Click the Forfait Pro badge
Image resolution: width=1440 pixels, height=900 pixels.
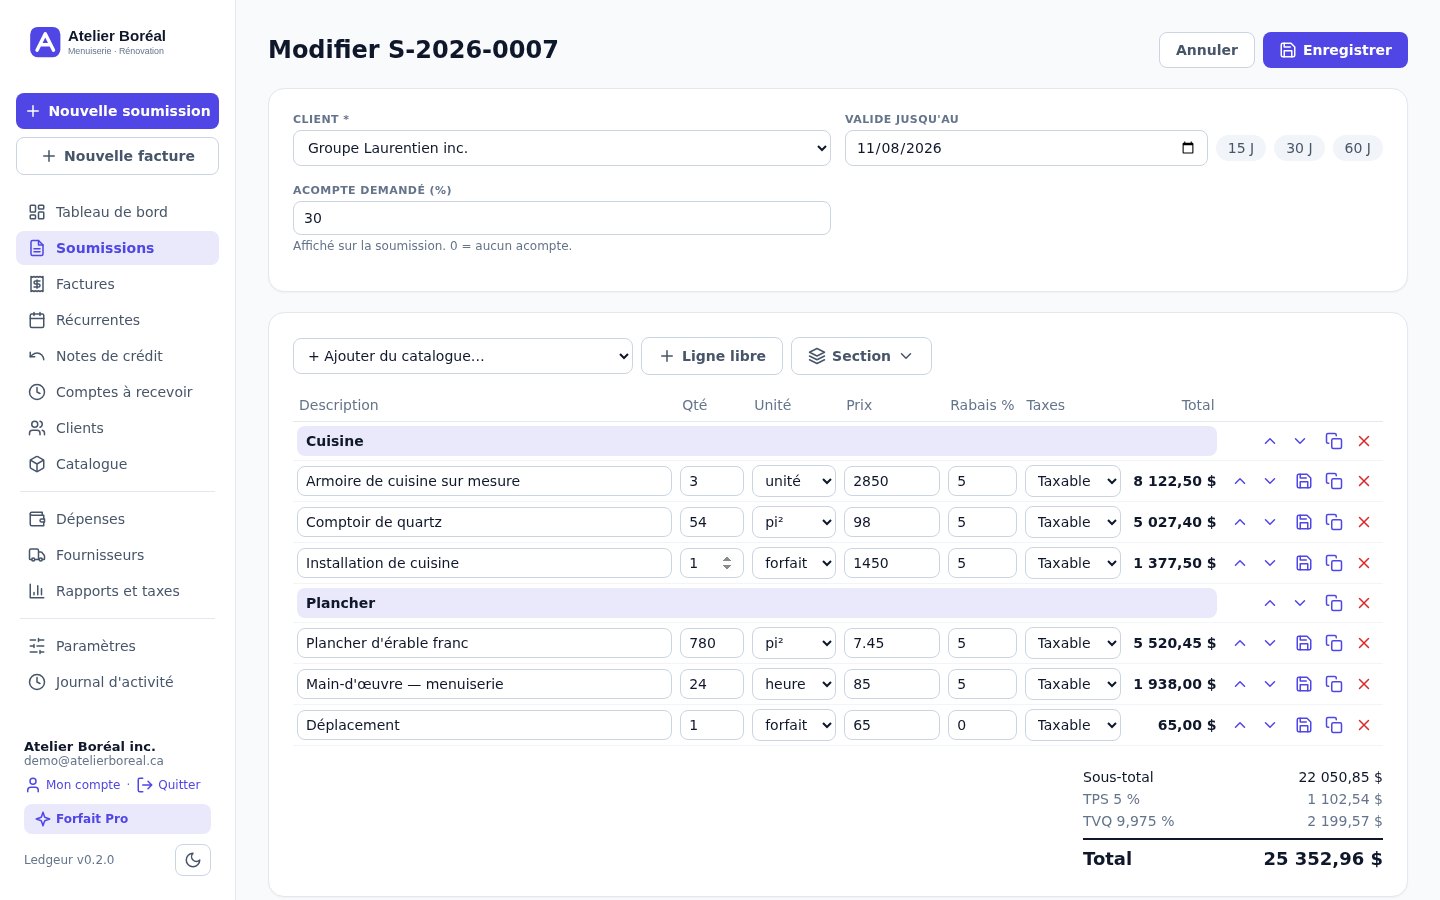118,819
